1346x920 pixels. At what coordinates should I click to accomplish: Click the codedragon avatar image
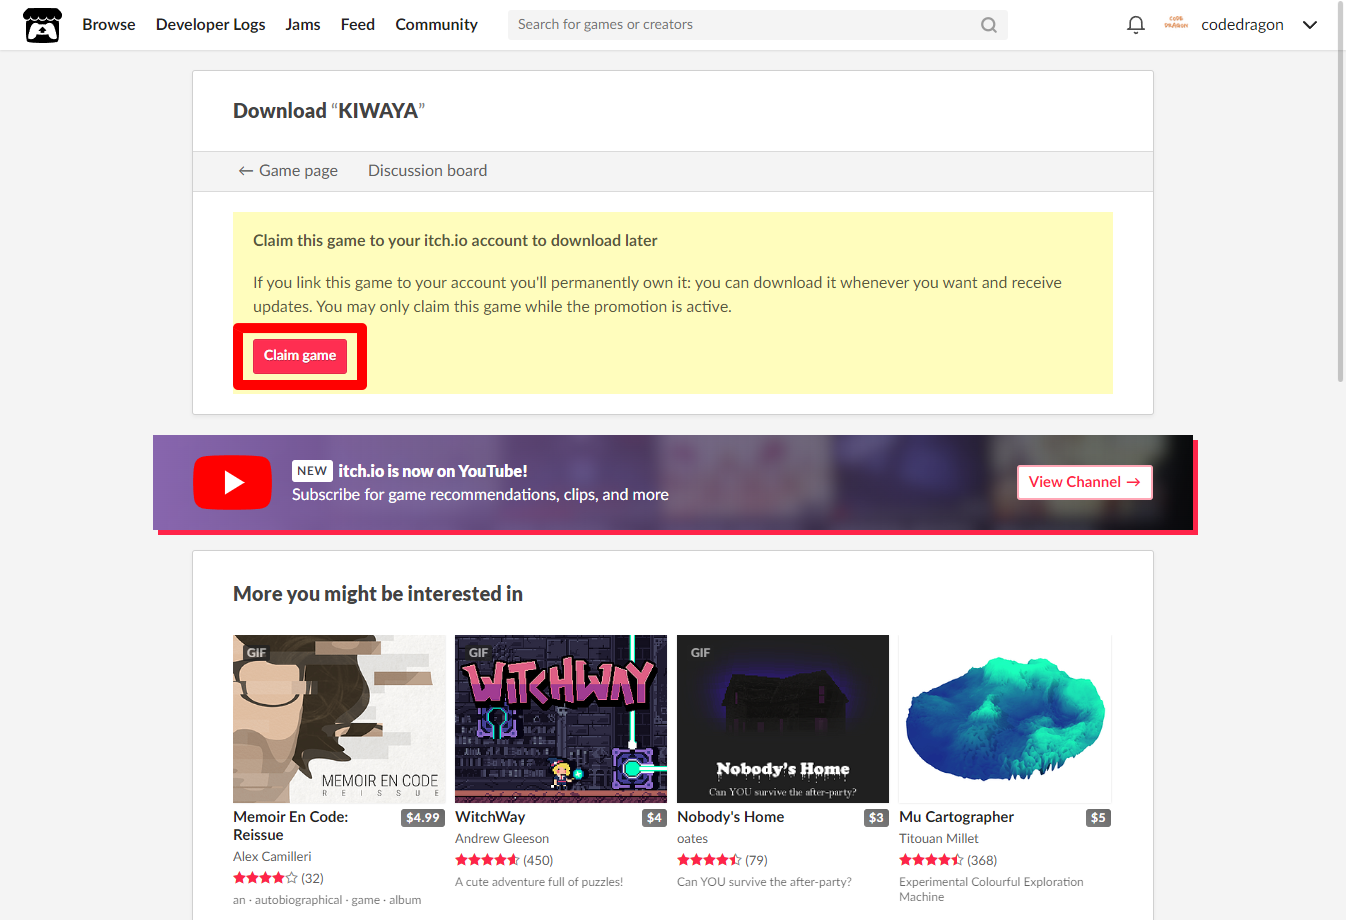pos(1176,24)
